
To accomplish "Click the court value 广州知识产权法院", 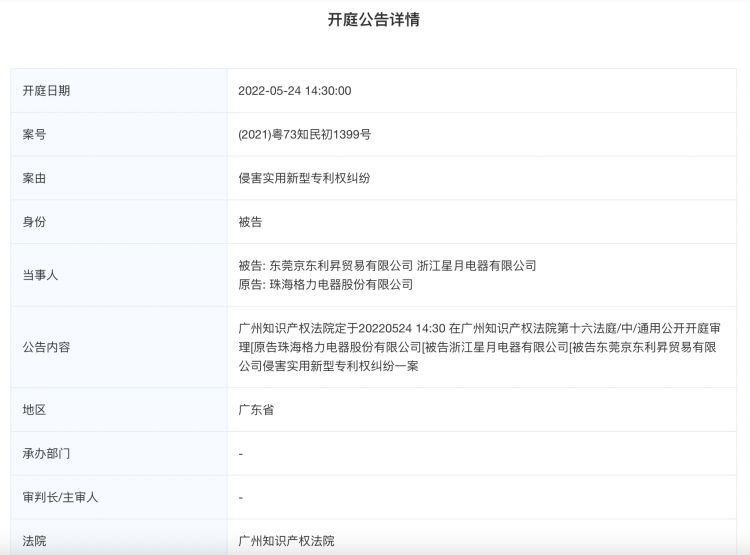I will tap(286, 541).
